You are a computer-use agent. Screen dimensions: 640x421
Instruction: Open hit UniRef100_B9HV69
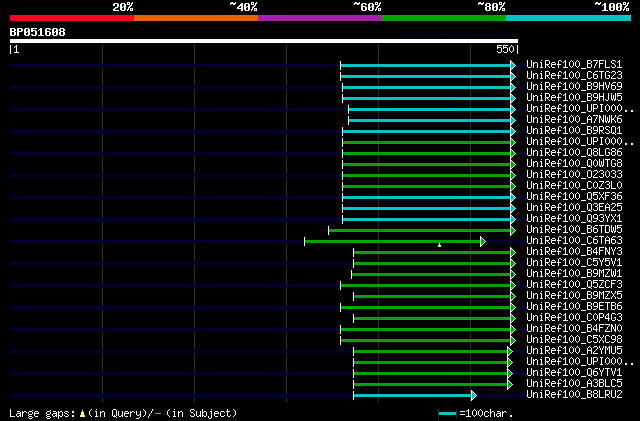coord(574,87)
